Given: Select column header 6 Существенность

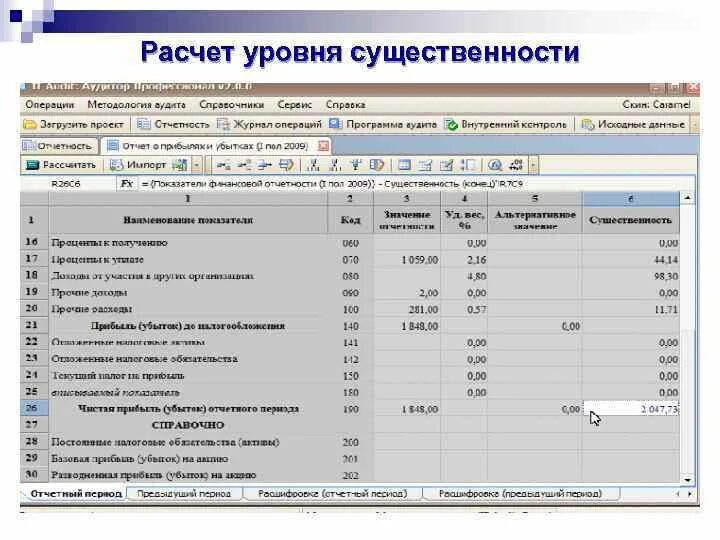Looking at the screenshot, I should 630,198.
